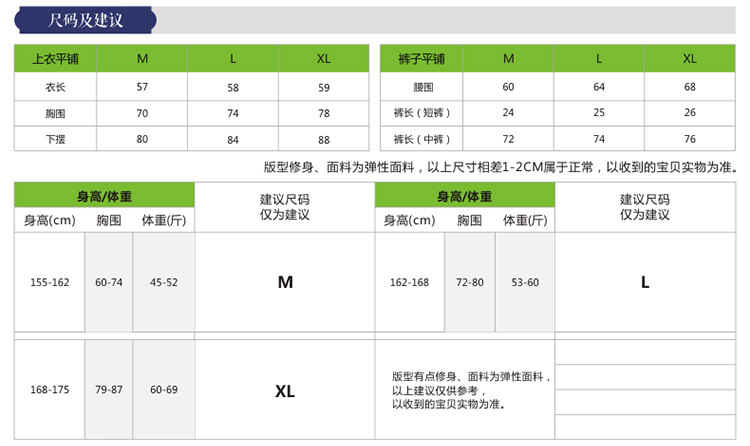Click the 裤长（短裤）row label
The height and width of the screenshot is (446, 750).
click(421, 113)
